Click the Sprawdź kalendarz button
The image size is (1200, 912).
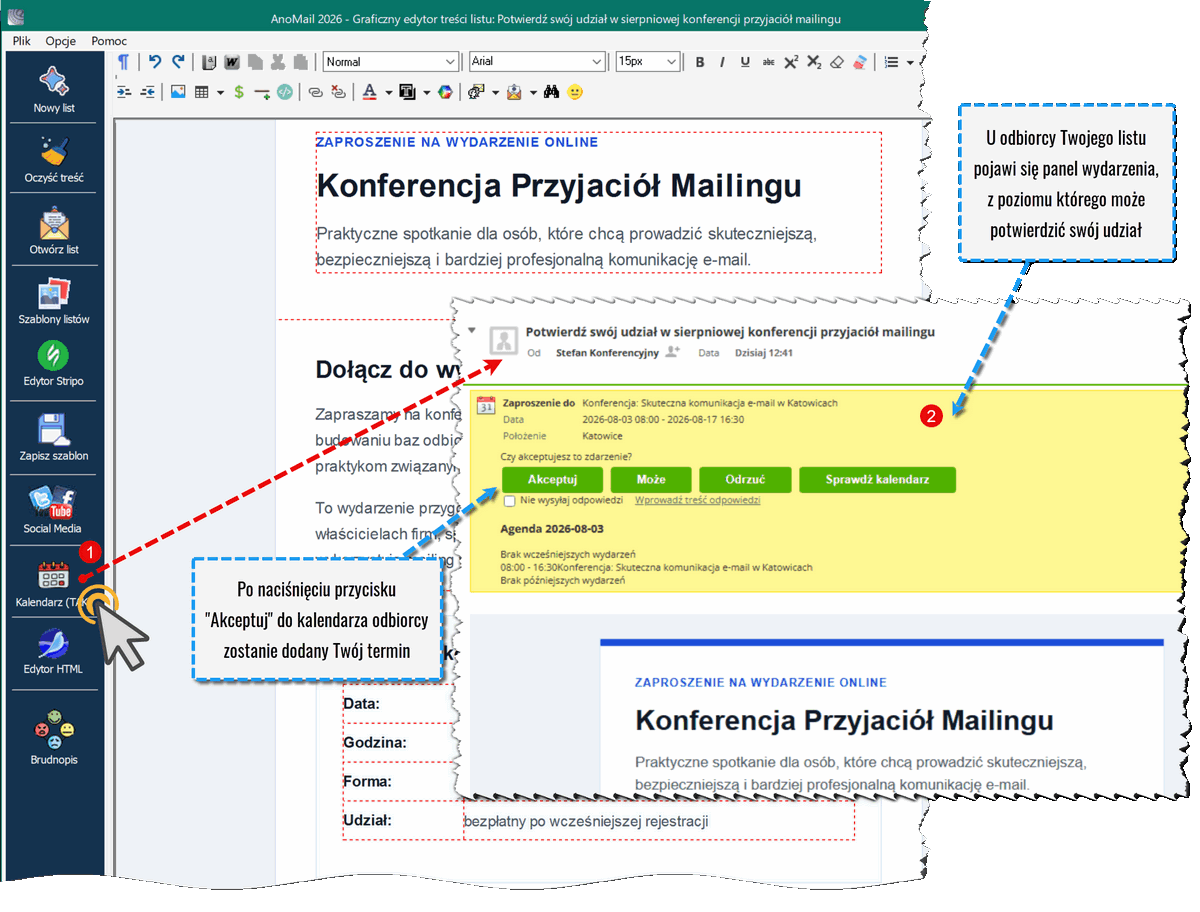(x=877, y=479)
